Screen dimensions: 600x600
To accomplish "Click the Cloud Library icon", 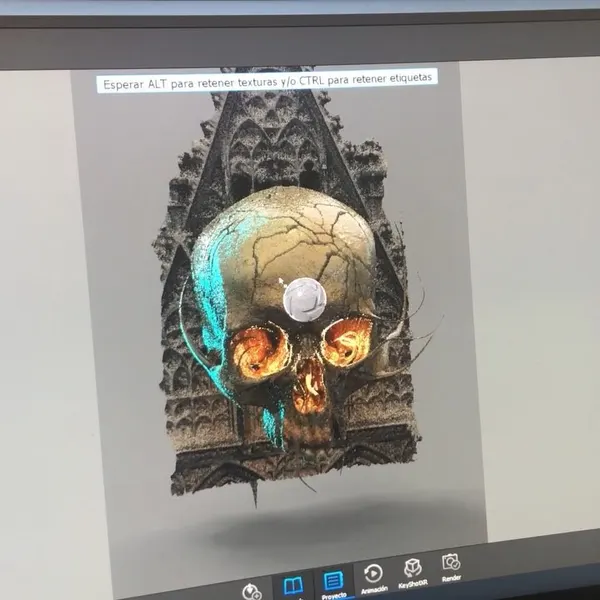I will point(252,591).
